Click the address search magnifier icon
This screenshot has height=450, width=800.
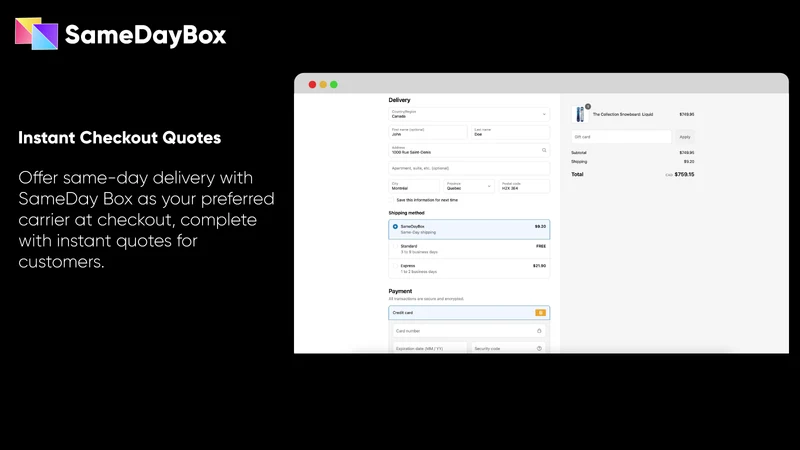coord(544,150)
